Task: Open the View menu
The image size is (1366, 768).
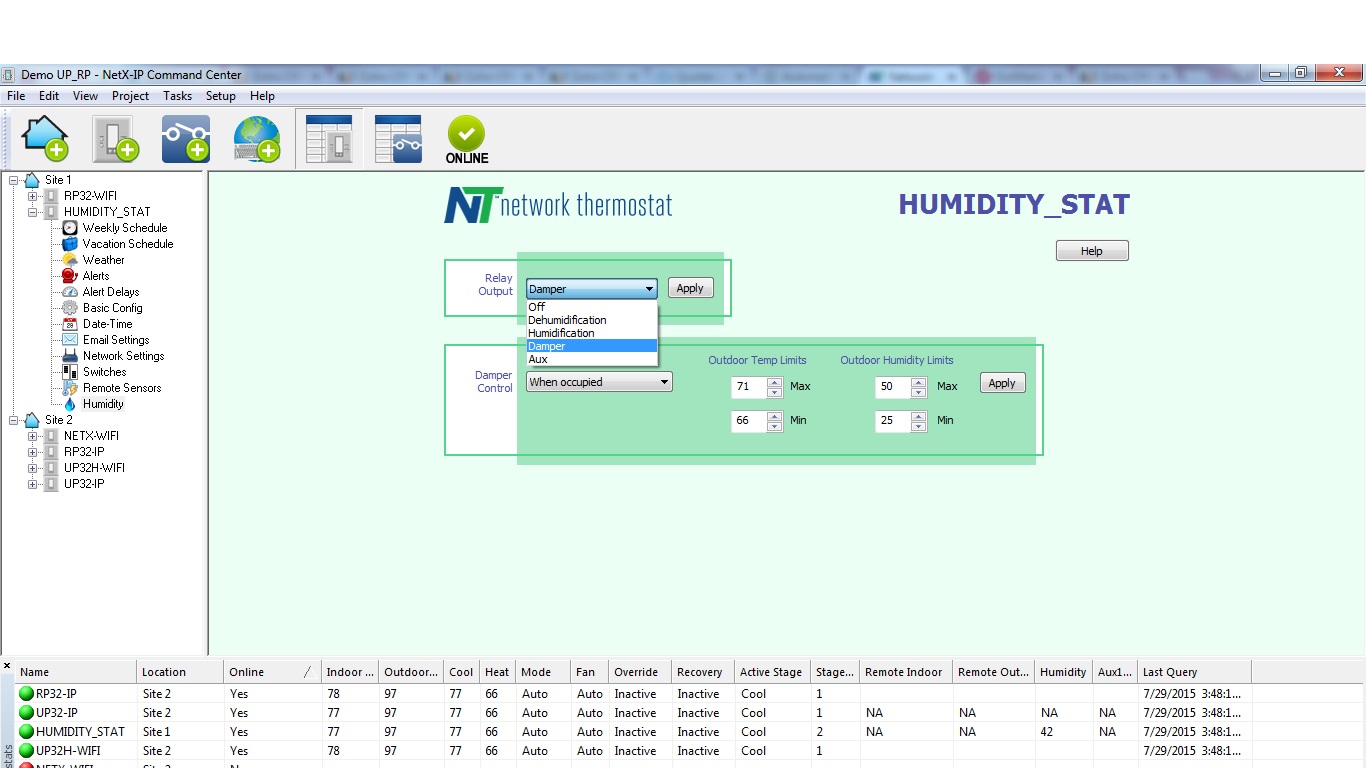Action: (85, 96)
